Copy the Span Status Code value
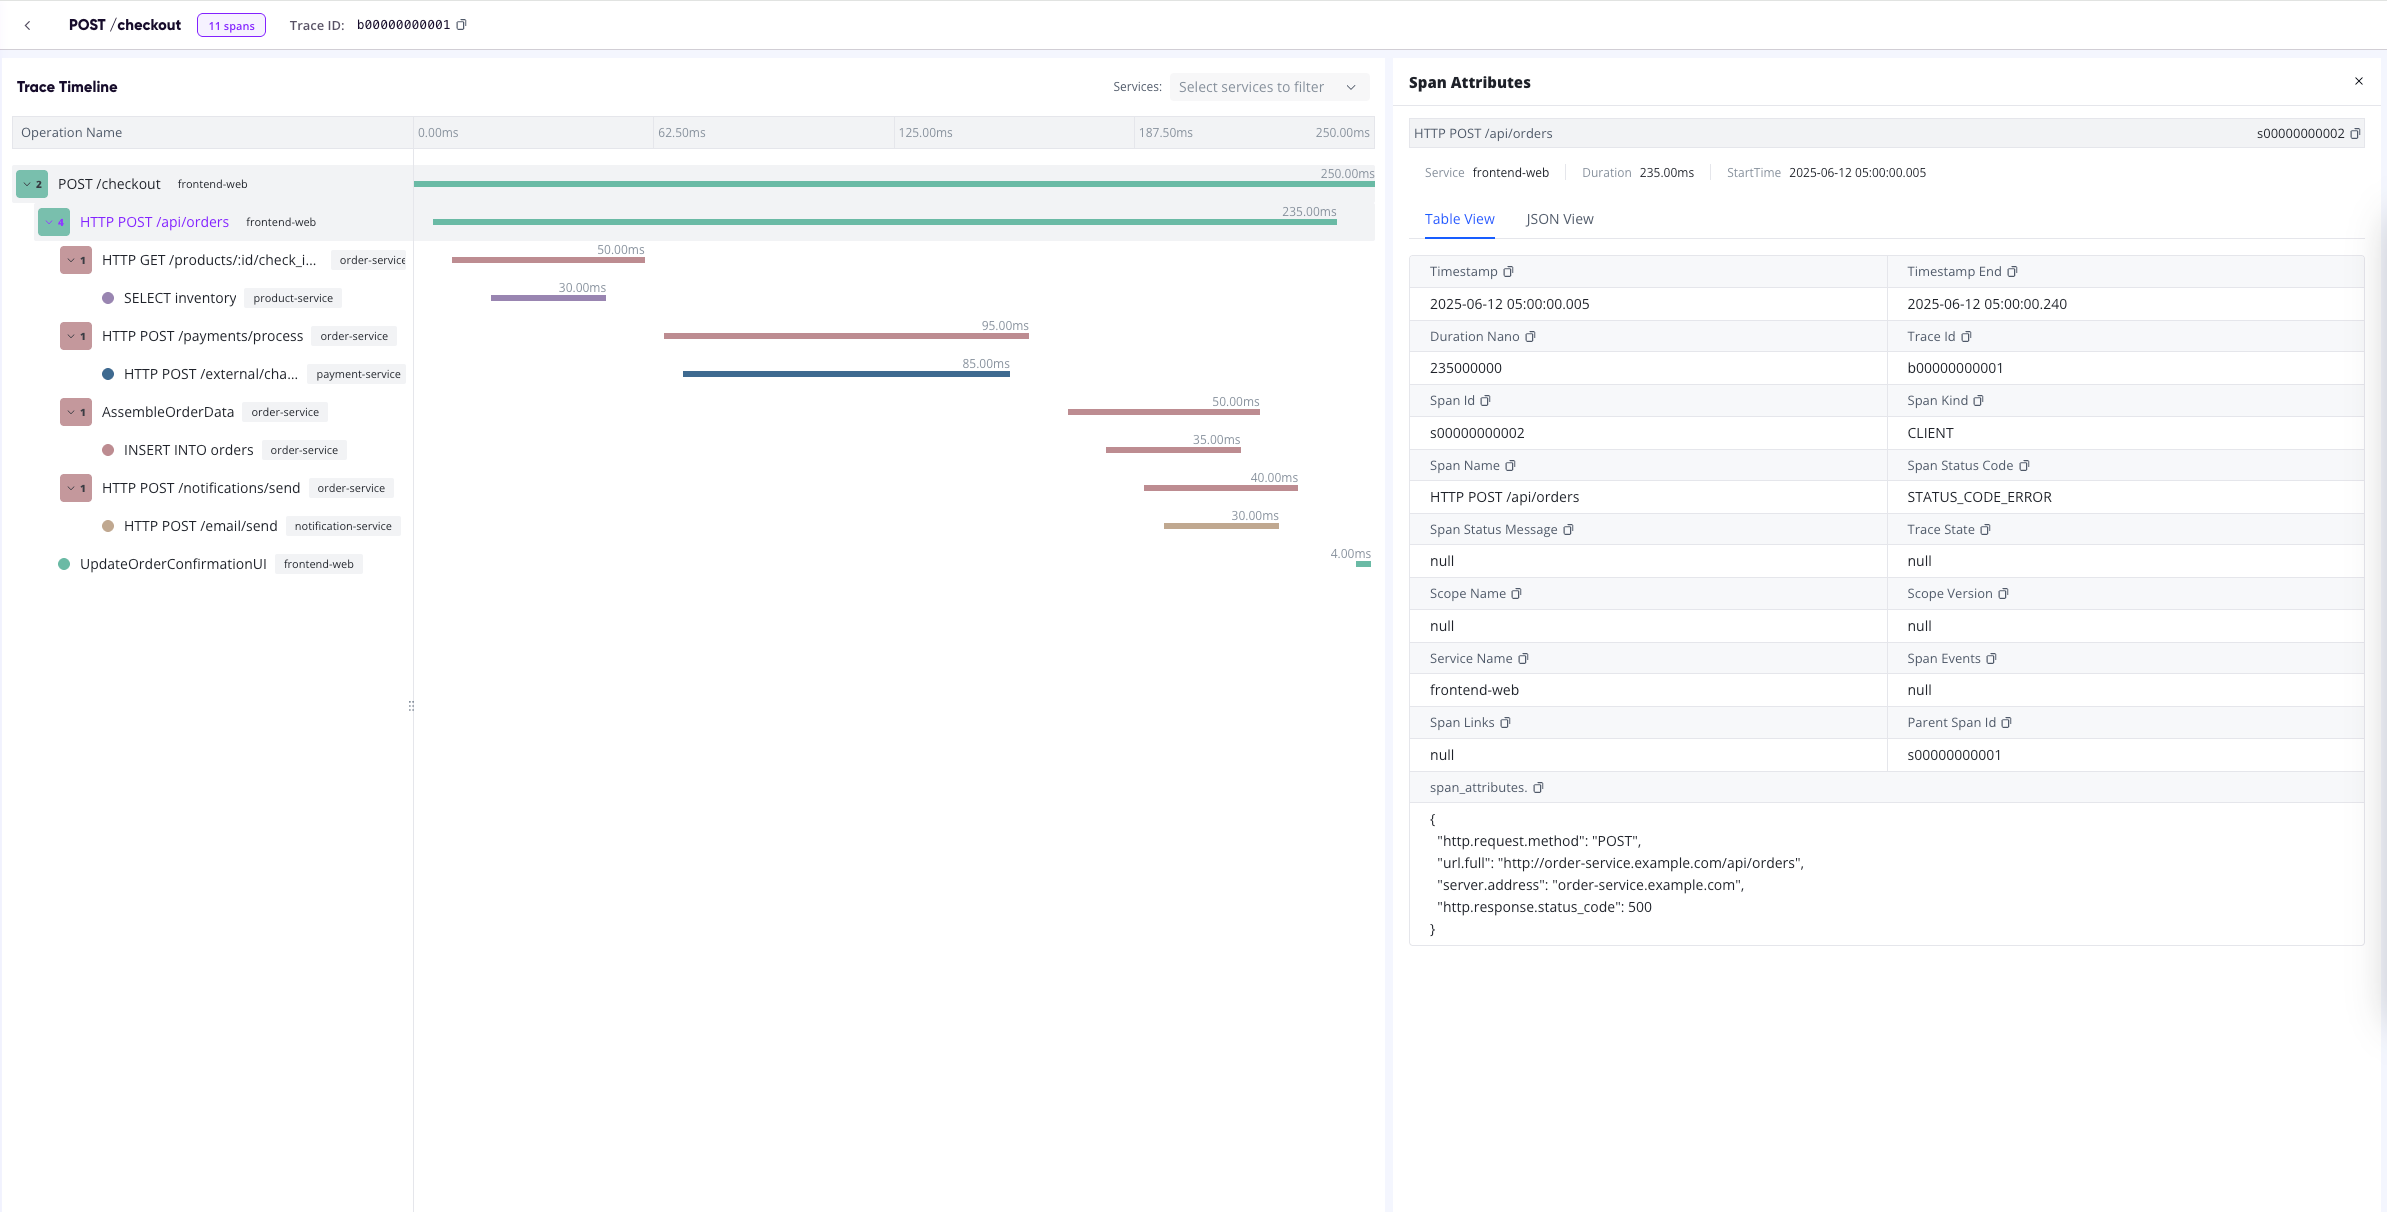This screenshot has height=1212, width=2387. [x=2024, y=466]
